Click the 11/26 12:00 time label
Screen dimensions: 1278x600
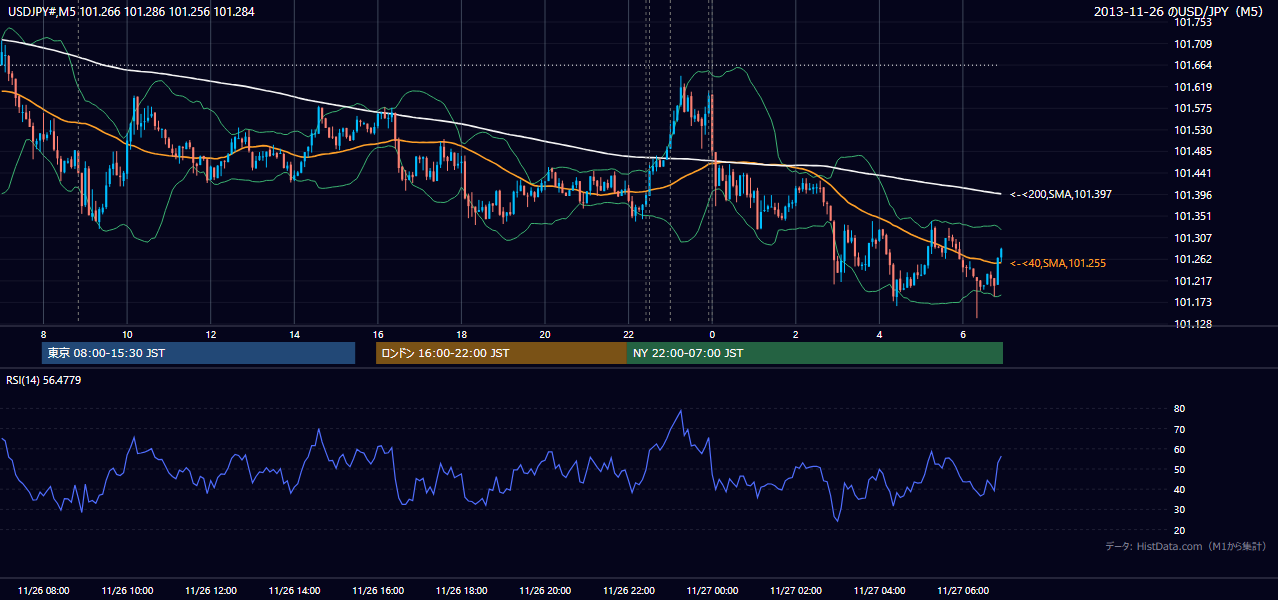tap(211, 591)
